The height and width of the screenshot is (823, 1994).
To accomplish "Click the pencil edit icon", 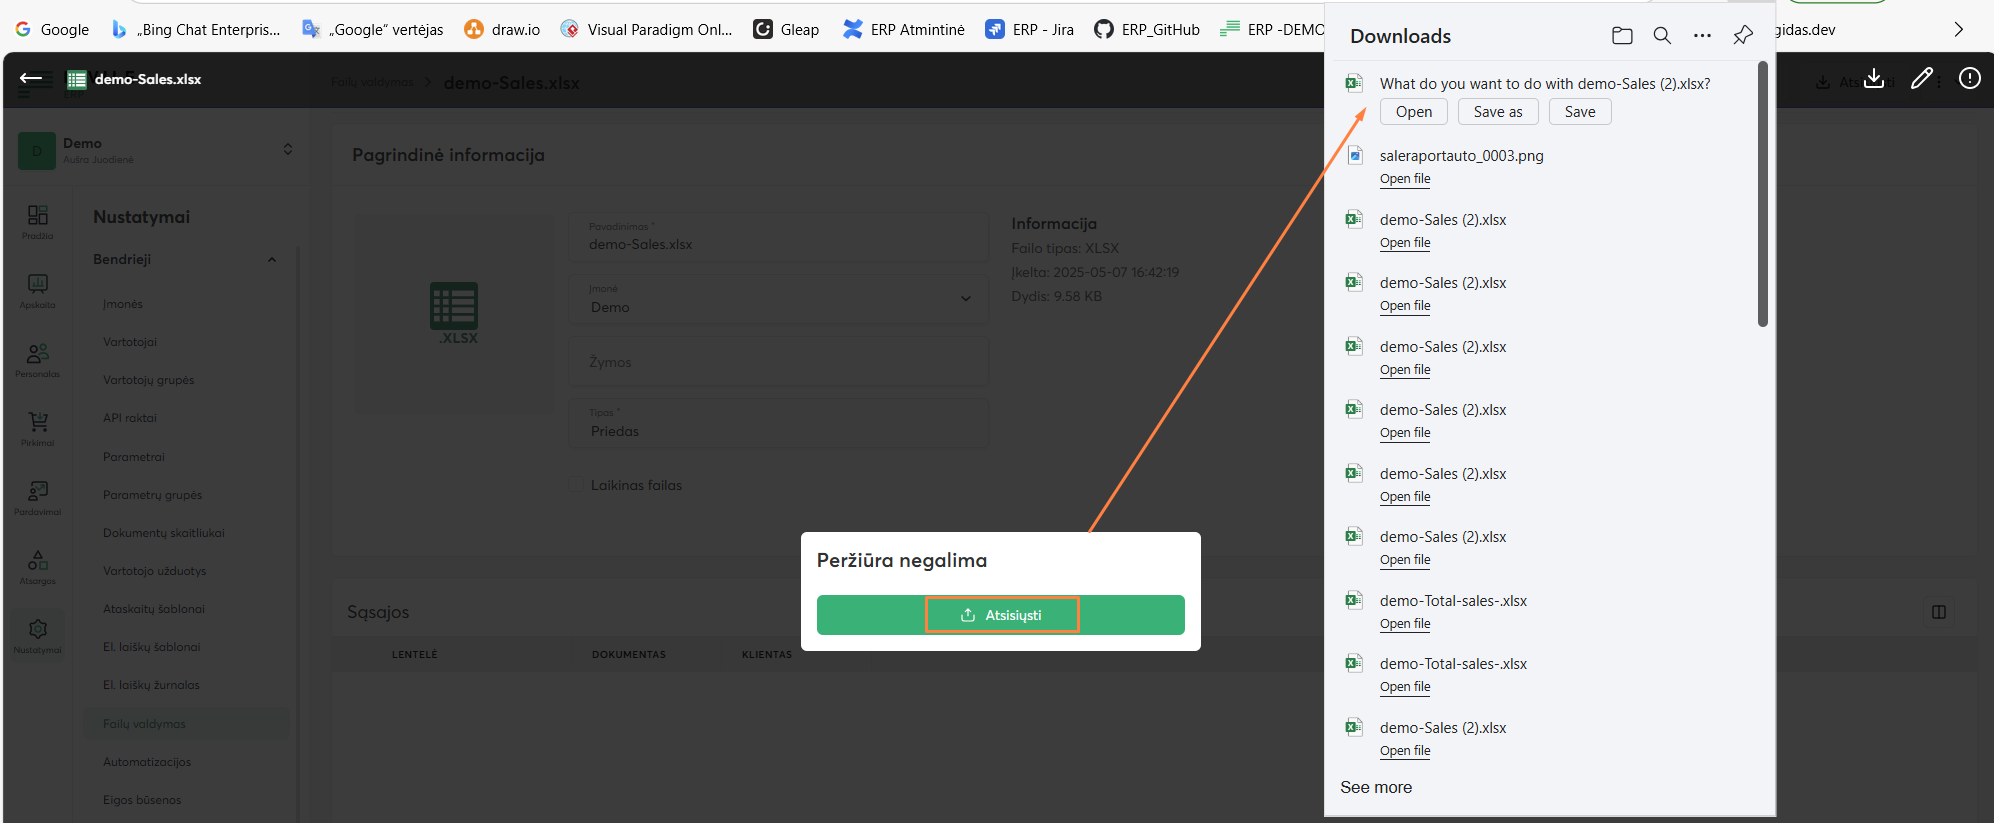I will (1921, 79).
